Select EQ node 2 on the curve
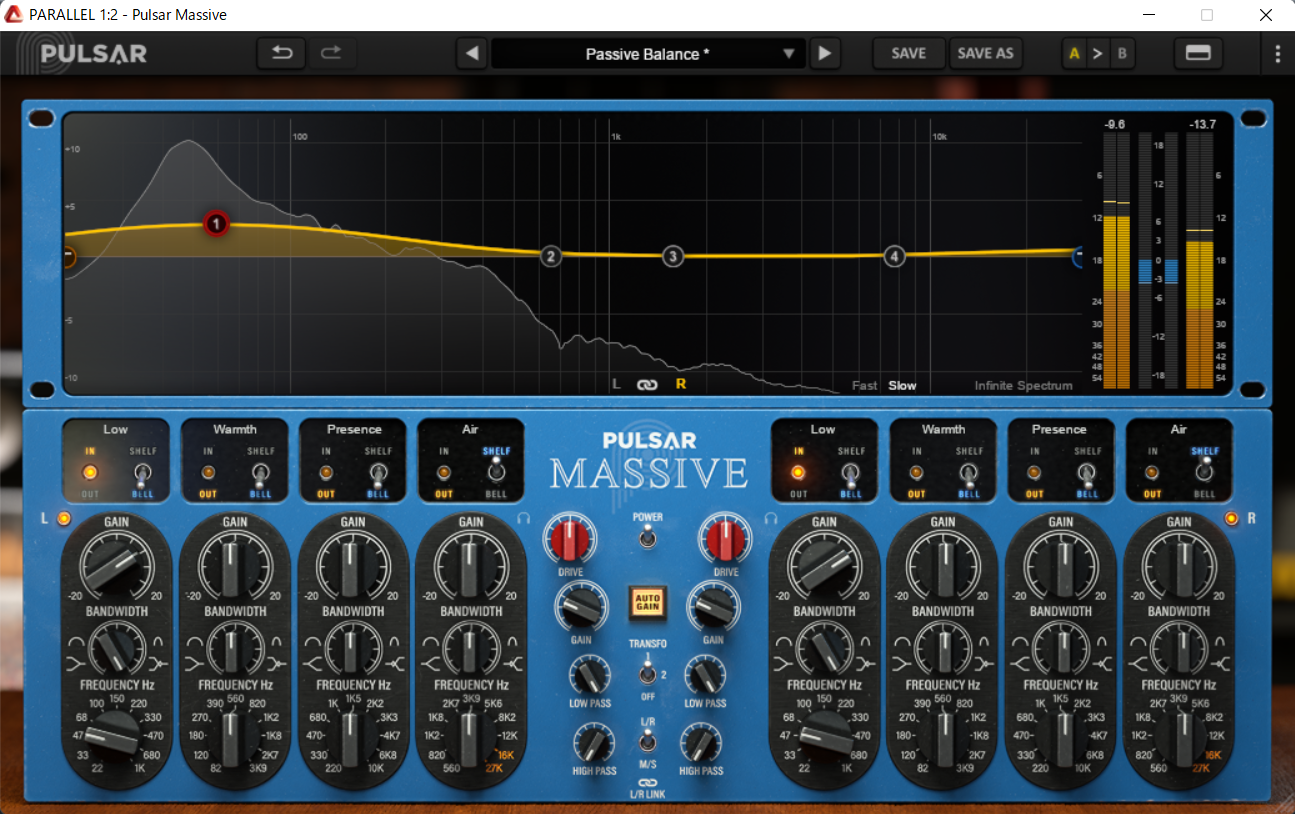Viewport: 1295px width, 814px height. 550,257
